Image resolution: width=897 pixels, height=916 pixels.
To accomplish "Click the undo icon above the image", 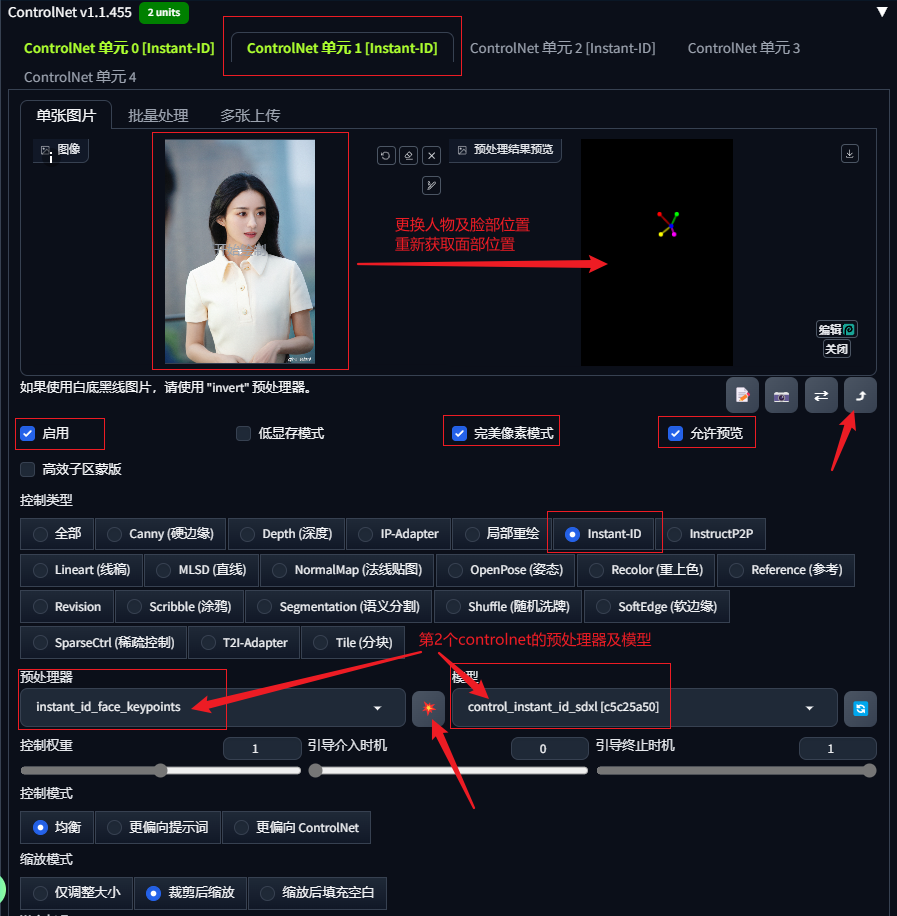I will tap(386, 155).
